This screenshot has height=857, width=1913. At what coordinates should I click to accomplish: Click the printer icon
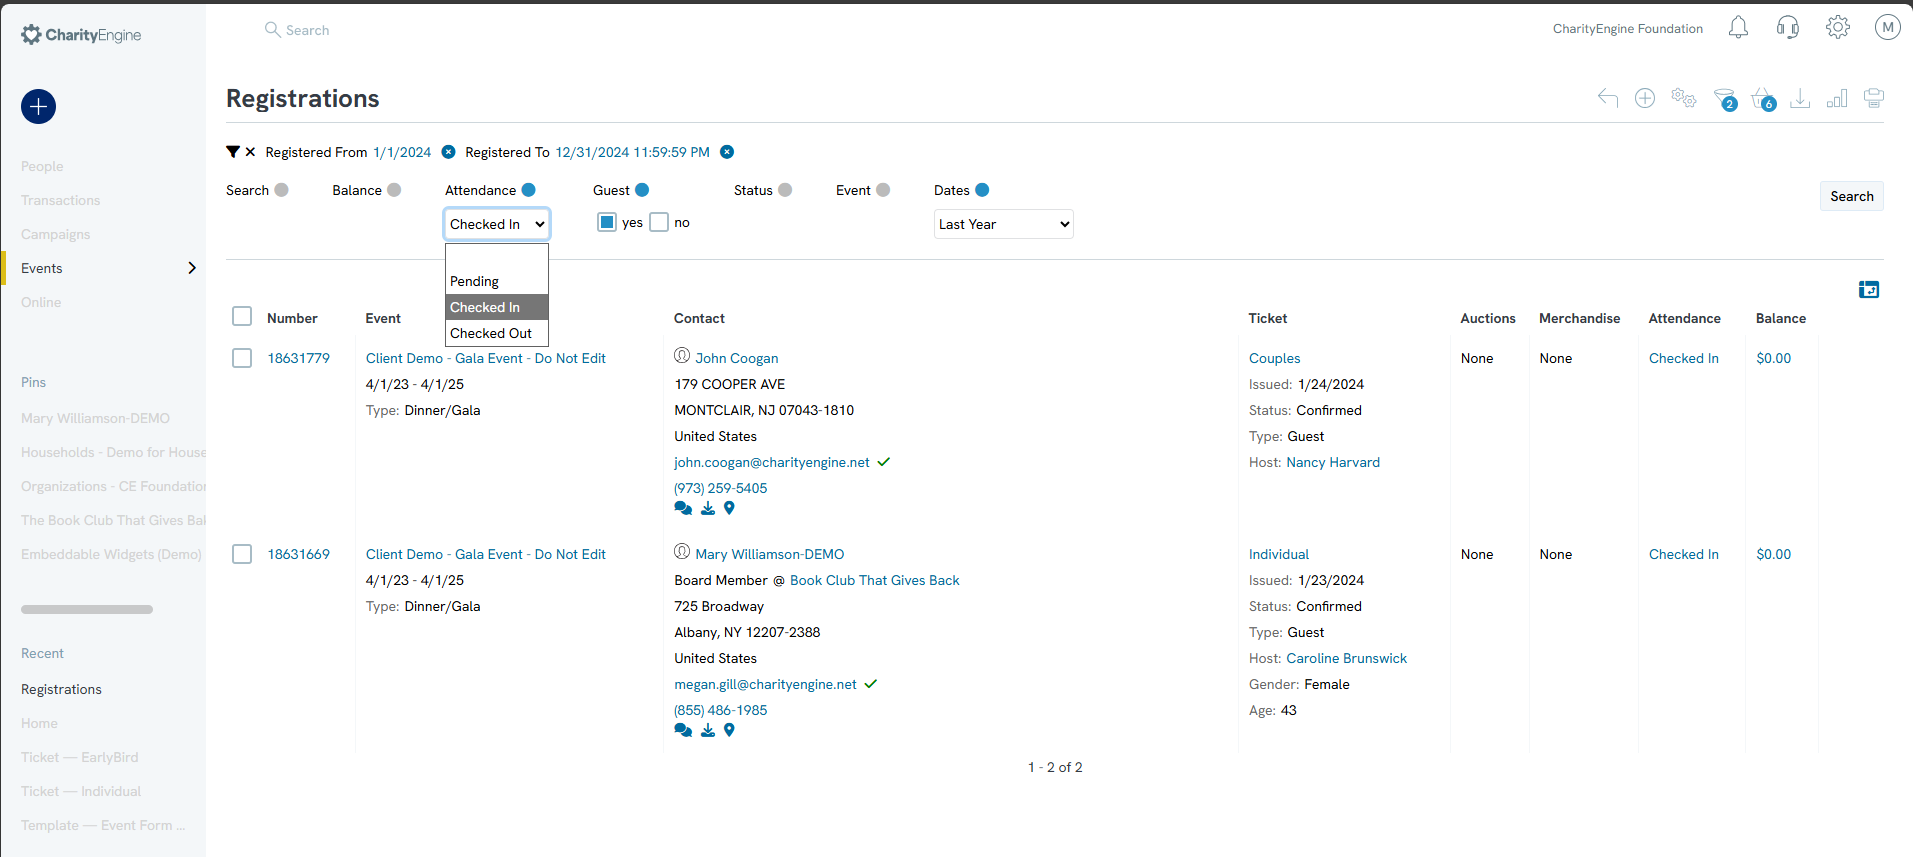pos(1874,98)
